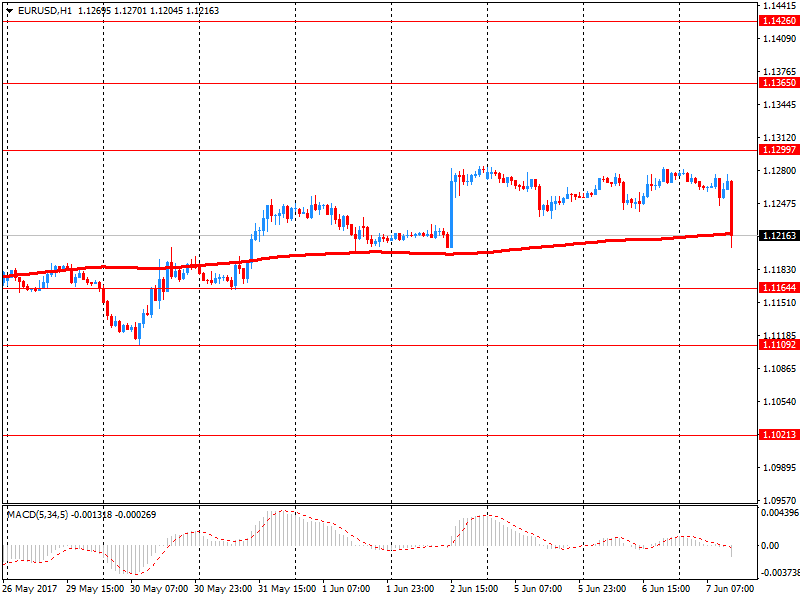Click the 1.12475 price scale value
Viewport: 800px width, 600px height.
(779, 204)
